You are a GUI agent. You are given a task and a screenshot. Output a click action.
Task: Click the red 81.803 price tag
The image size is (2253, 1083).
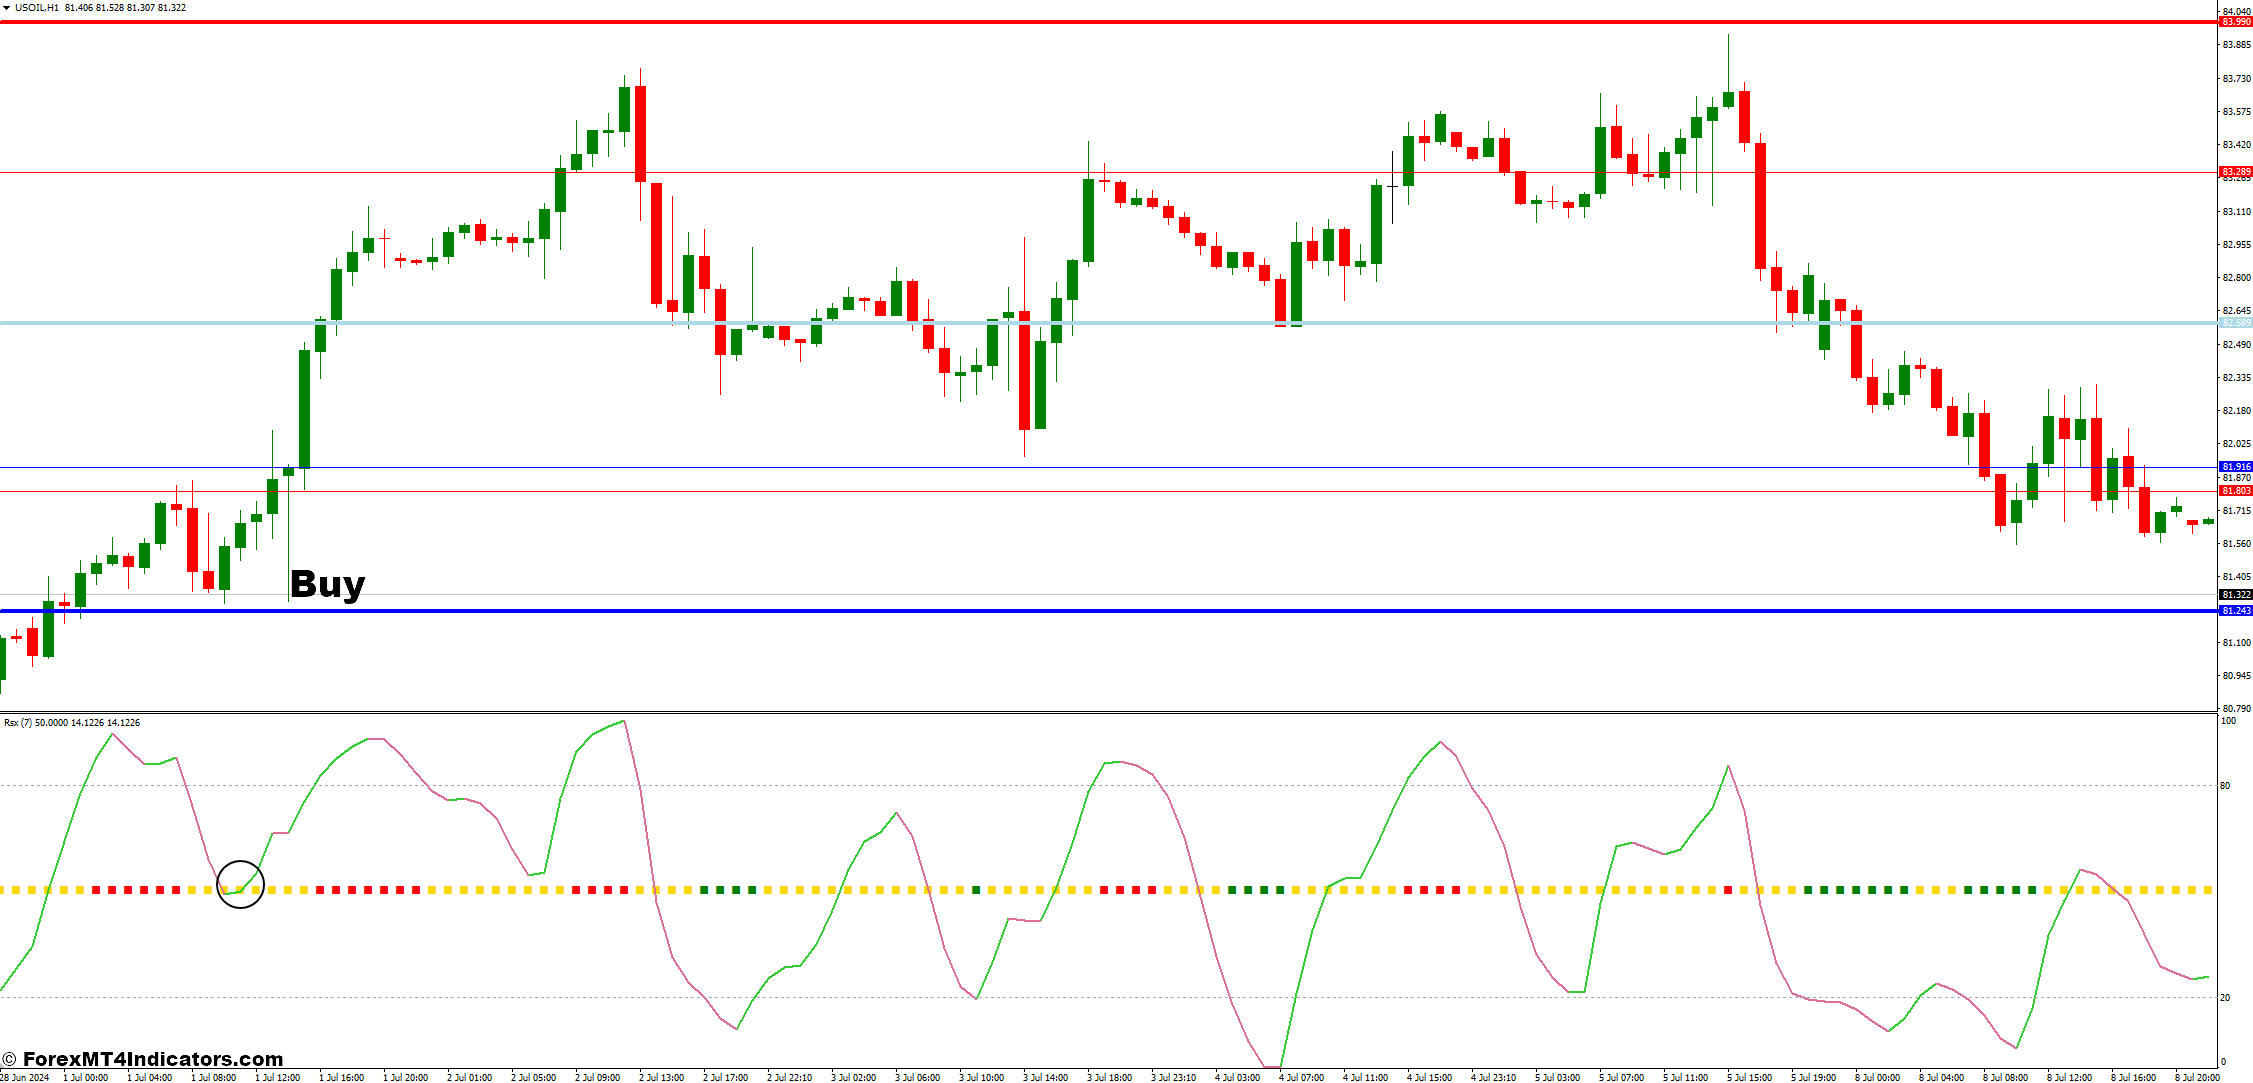click(x=2236, y=491)
